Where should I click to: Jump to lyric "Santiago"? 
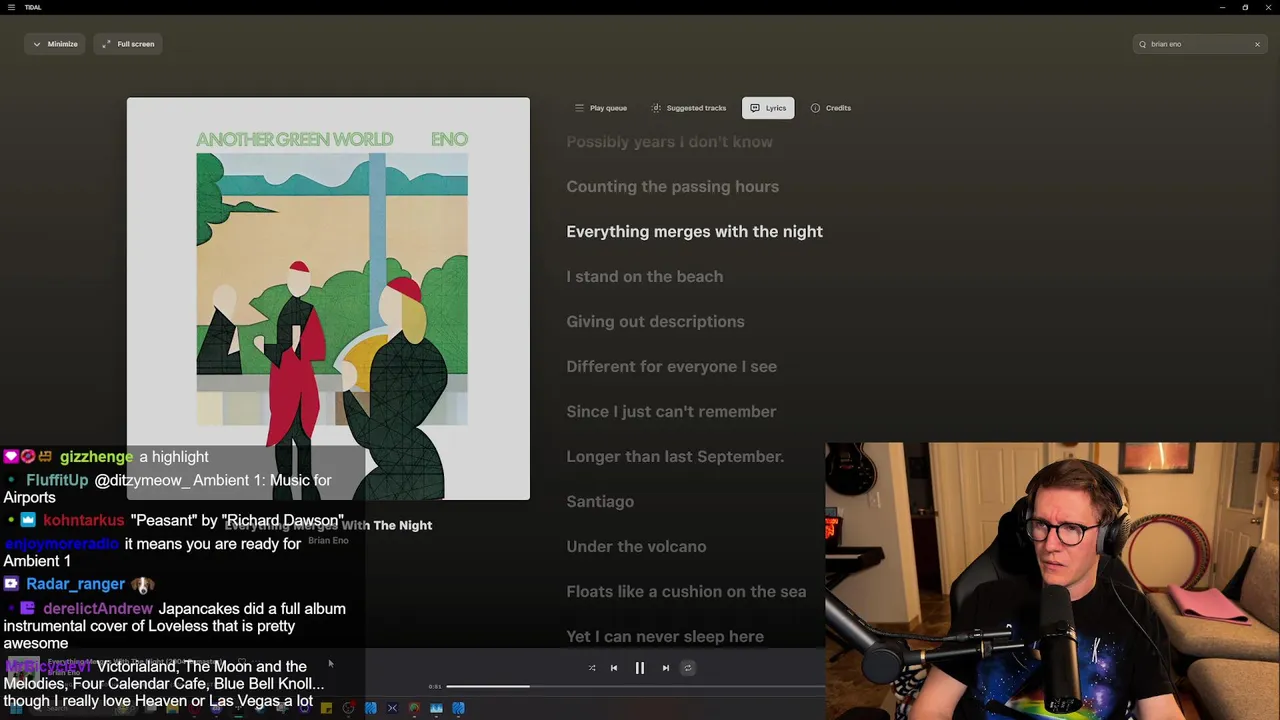point(600,502)
